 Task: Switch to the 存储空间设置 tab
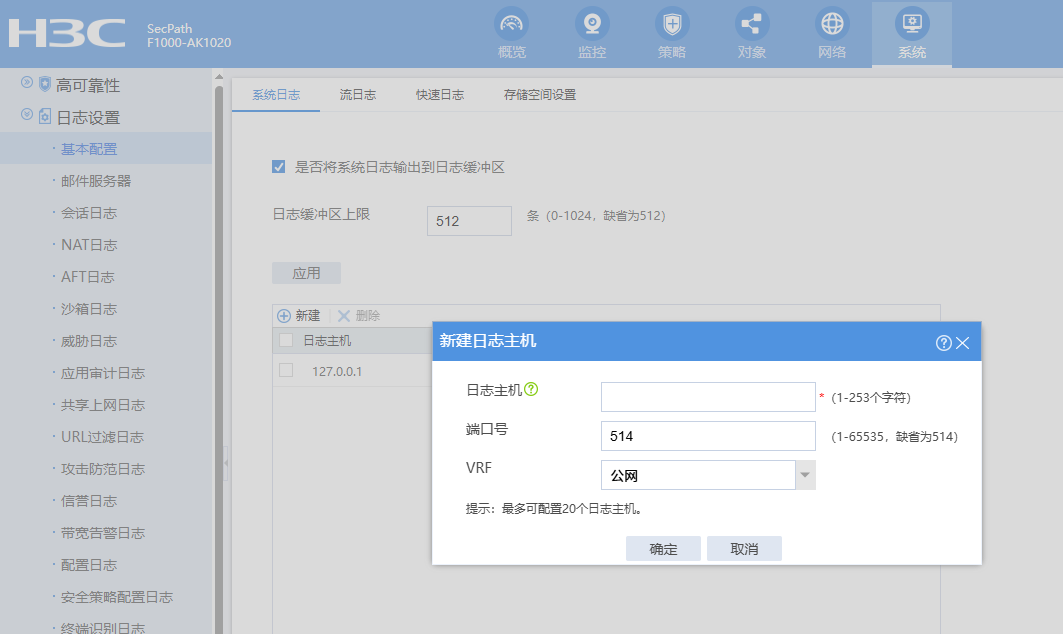pos(540,95)
